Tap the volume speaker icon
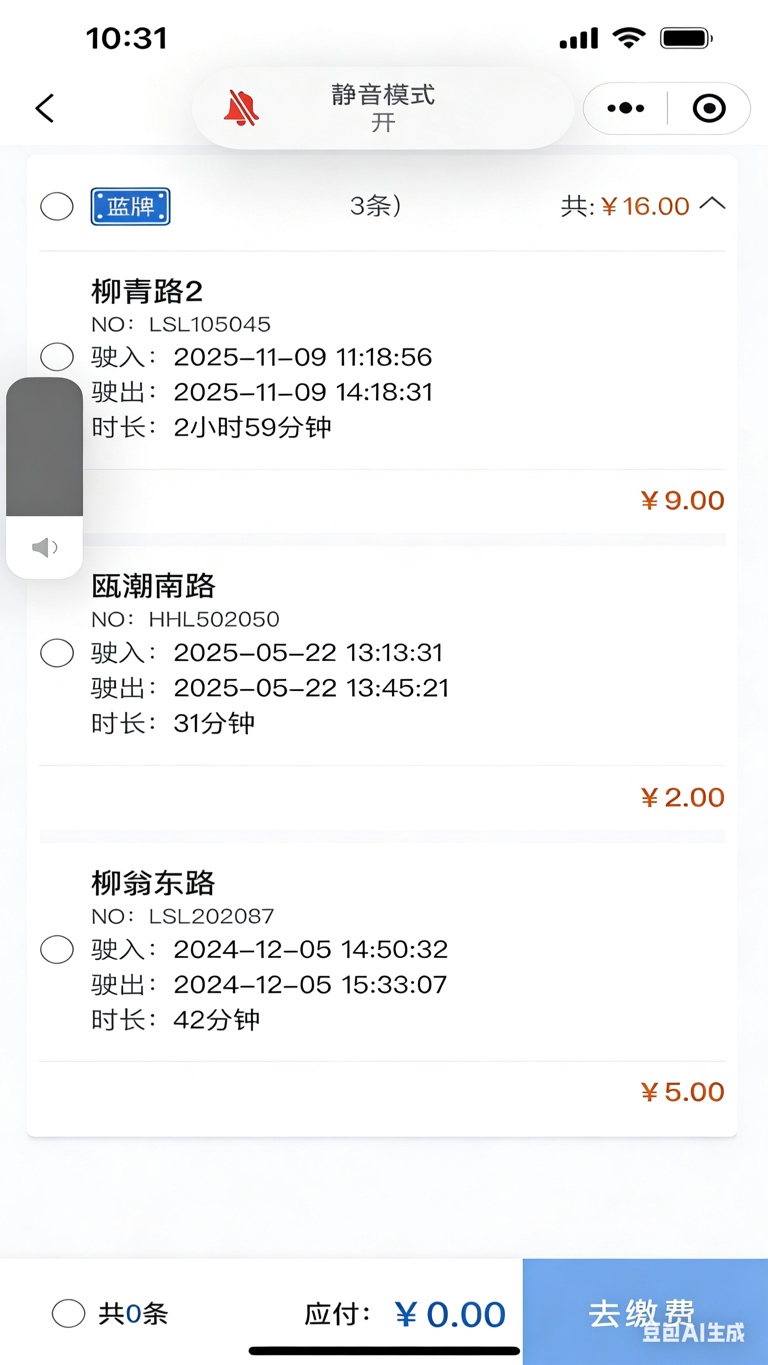 point(44,547)
